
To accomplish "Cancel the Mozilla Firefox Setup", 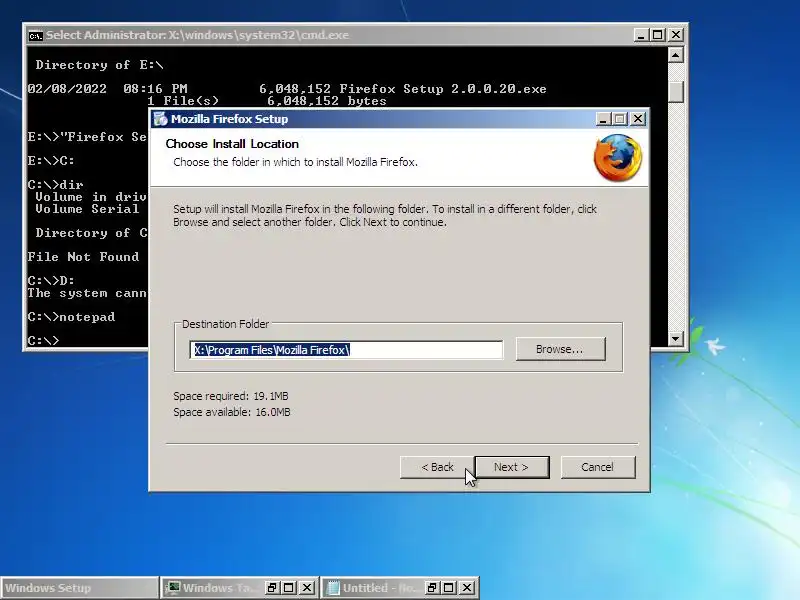I will [x=598, y=467].
